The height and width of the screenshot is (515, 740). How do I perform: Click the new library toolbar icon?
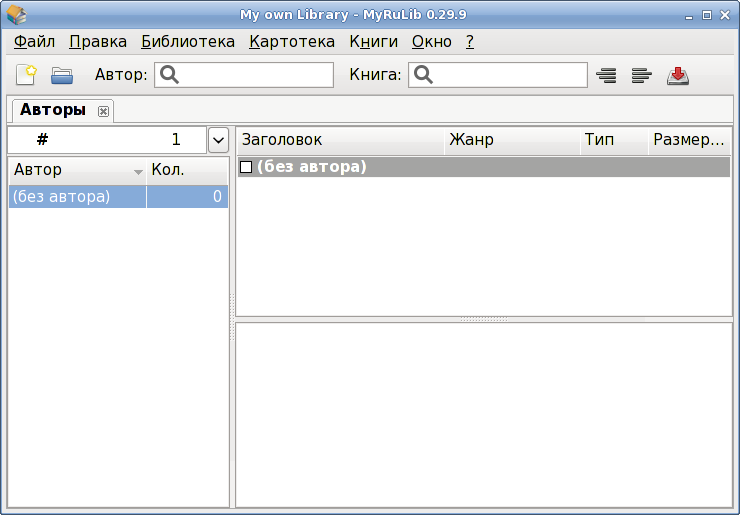26,75
